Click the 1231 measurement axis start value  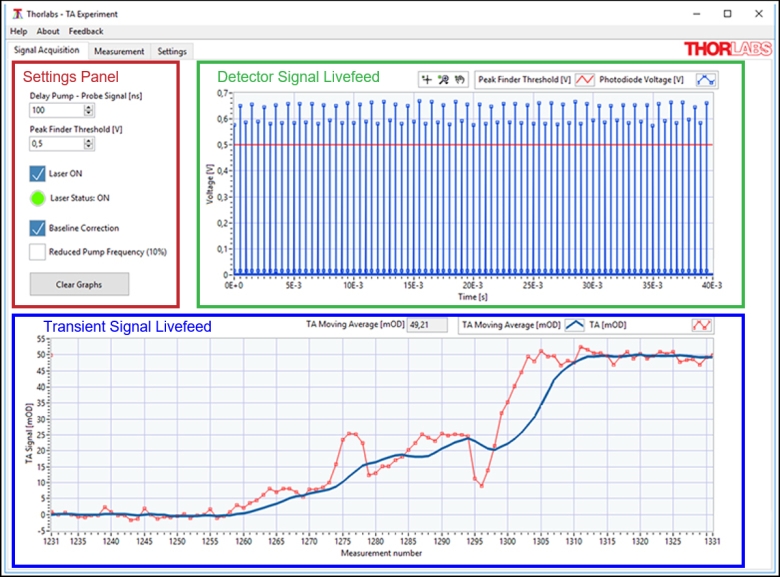click(x=51, y=541)
